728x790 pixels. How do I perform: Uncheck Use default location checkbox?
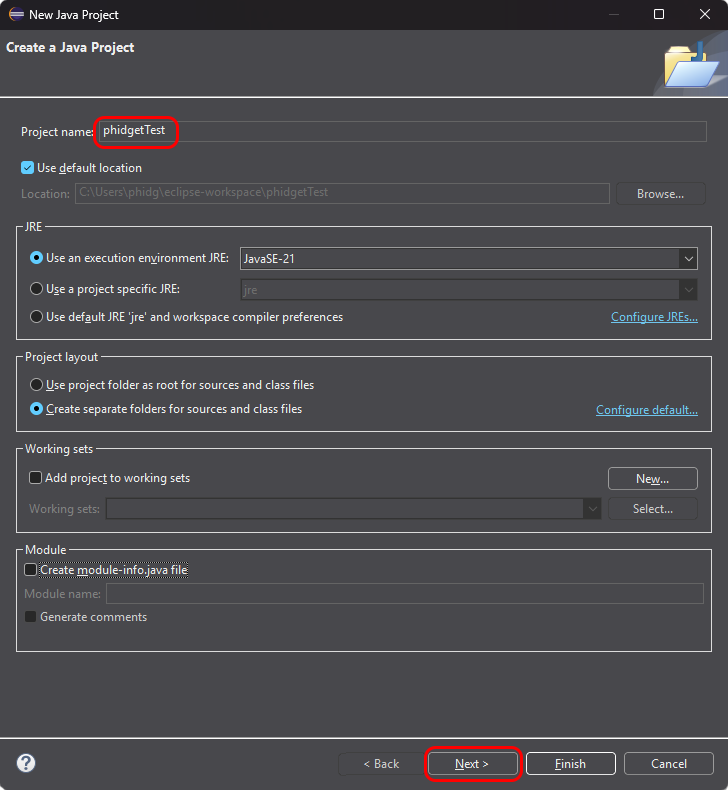[28, 168]
